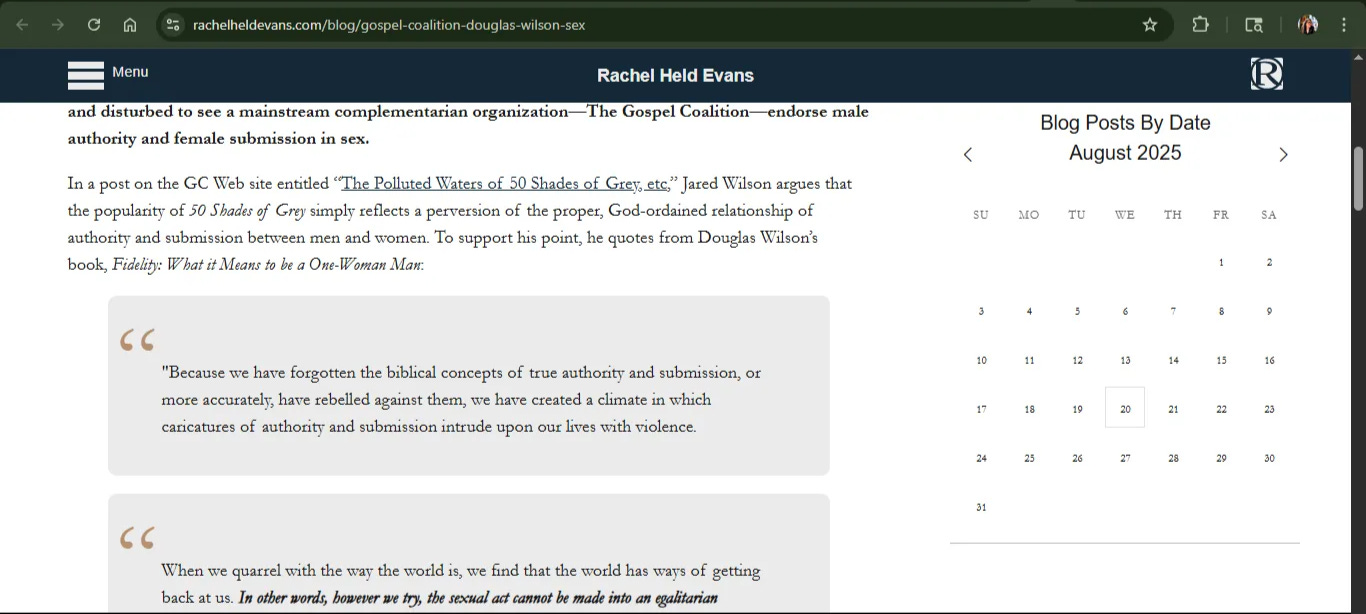1366x614 pixels.
Task: Open the hamburger Menu icon
Action: point(86,75)
